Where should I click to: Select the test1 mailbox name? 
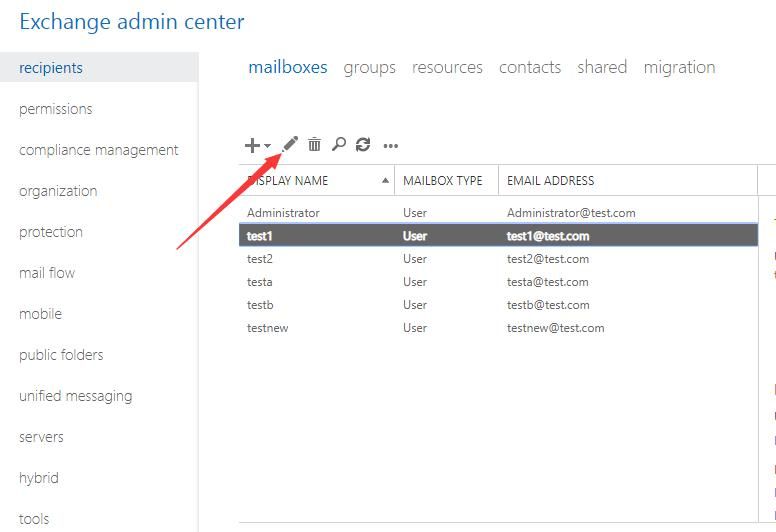(x=259, y=236)
